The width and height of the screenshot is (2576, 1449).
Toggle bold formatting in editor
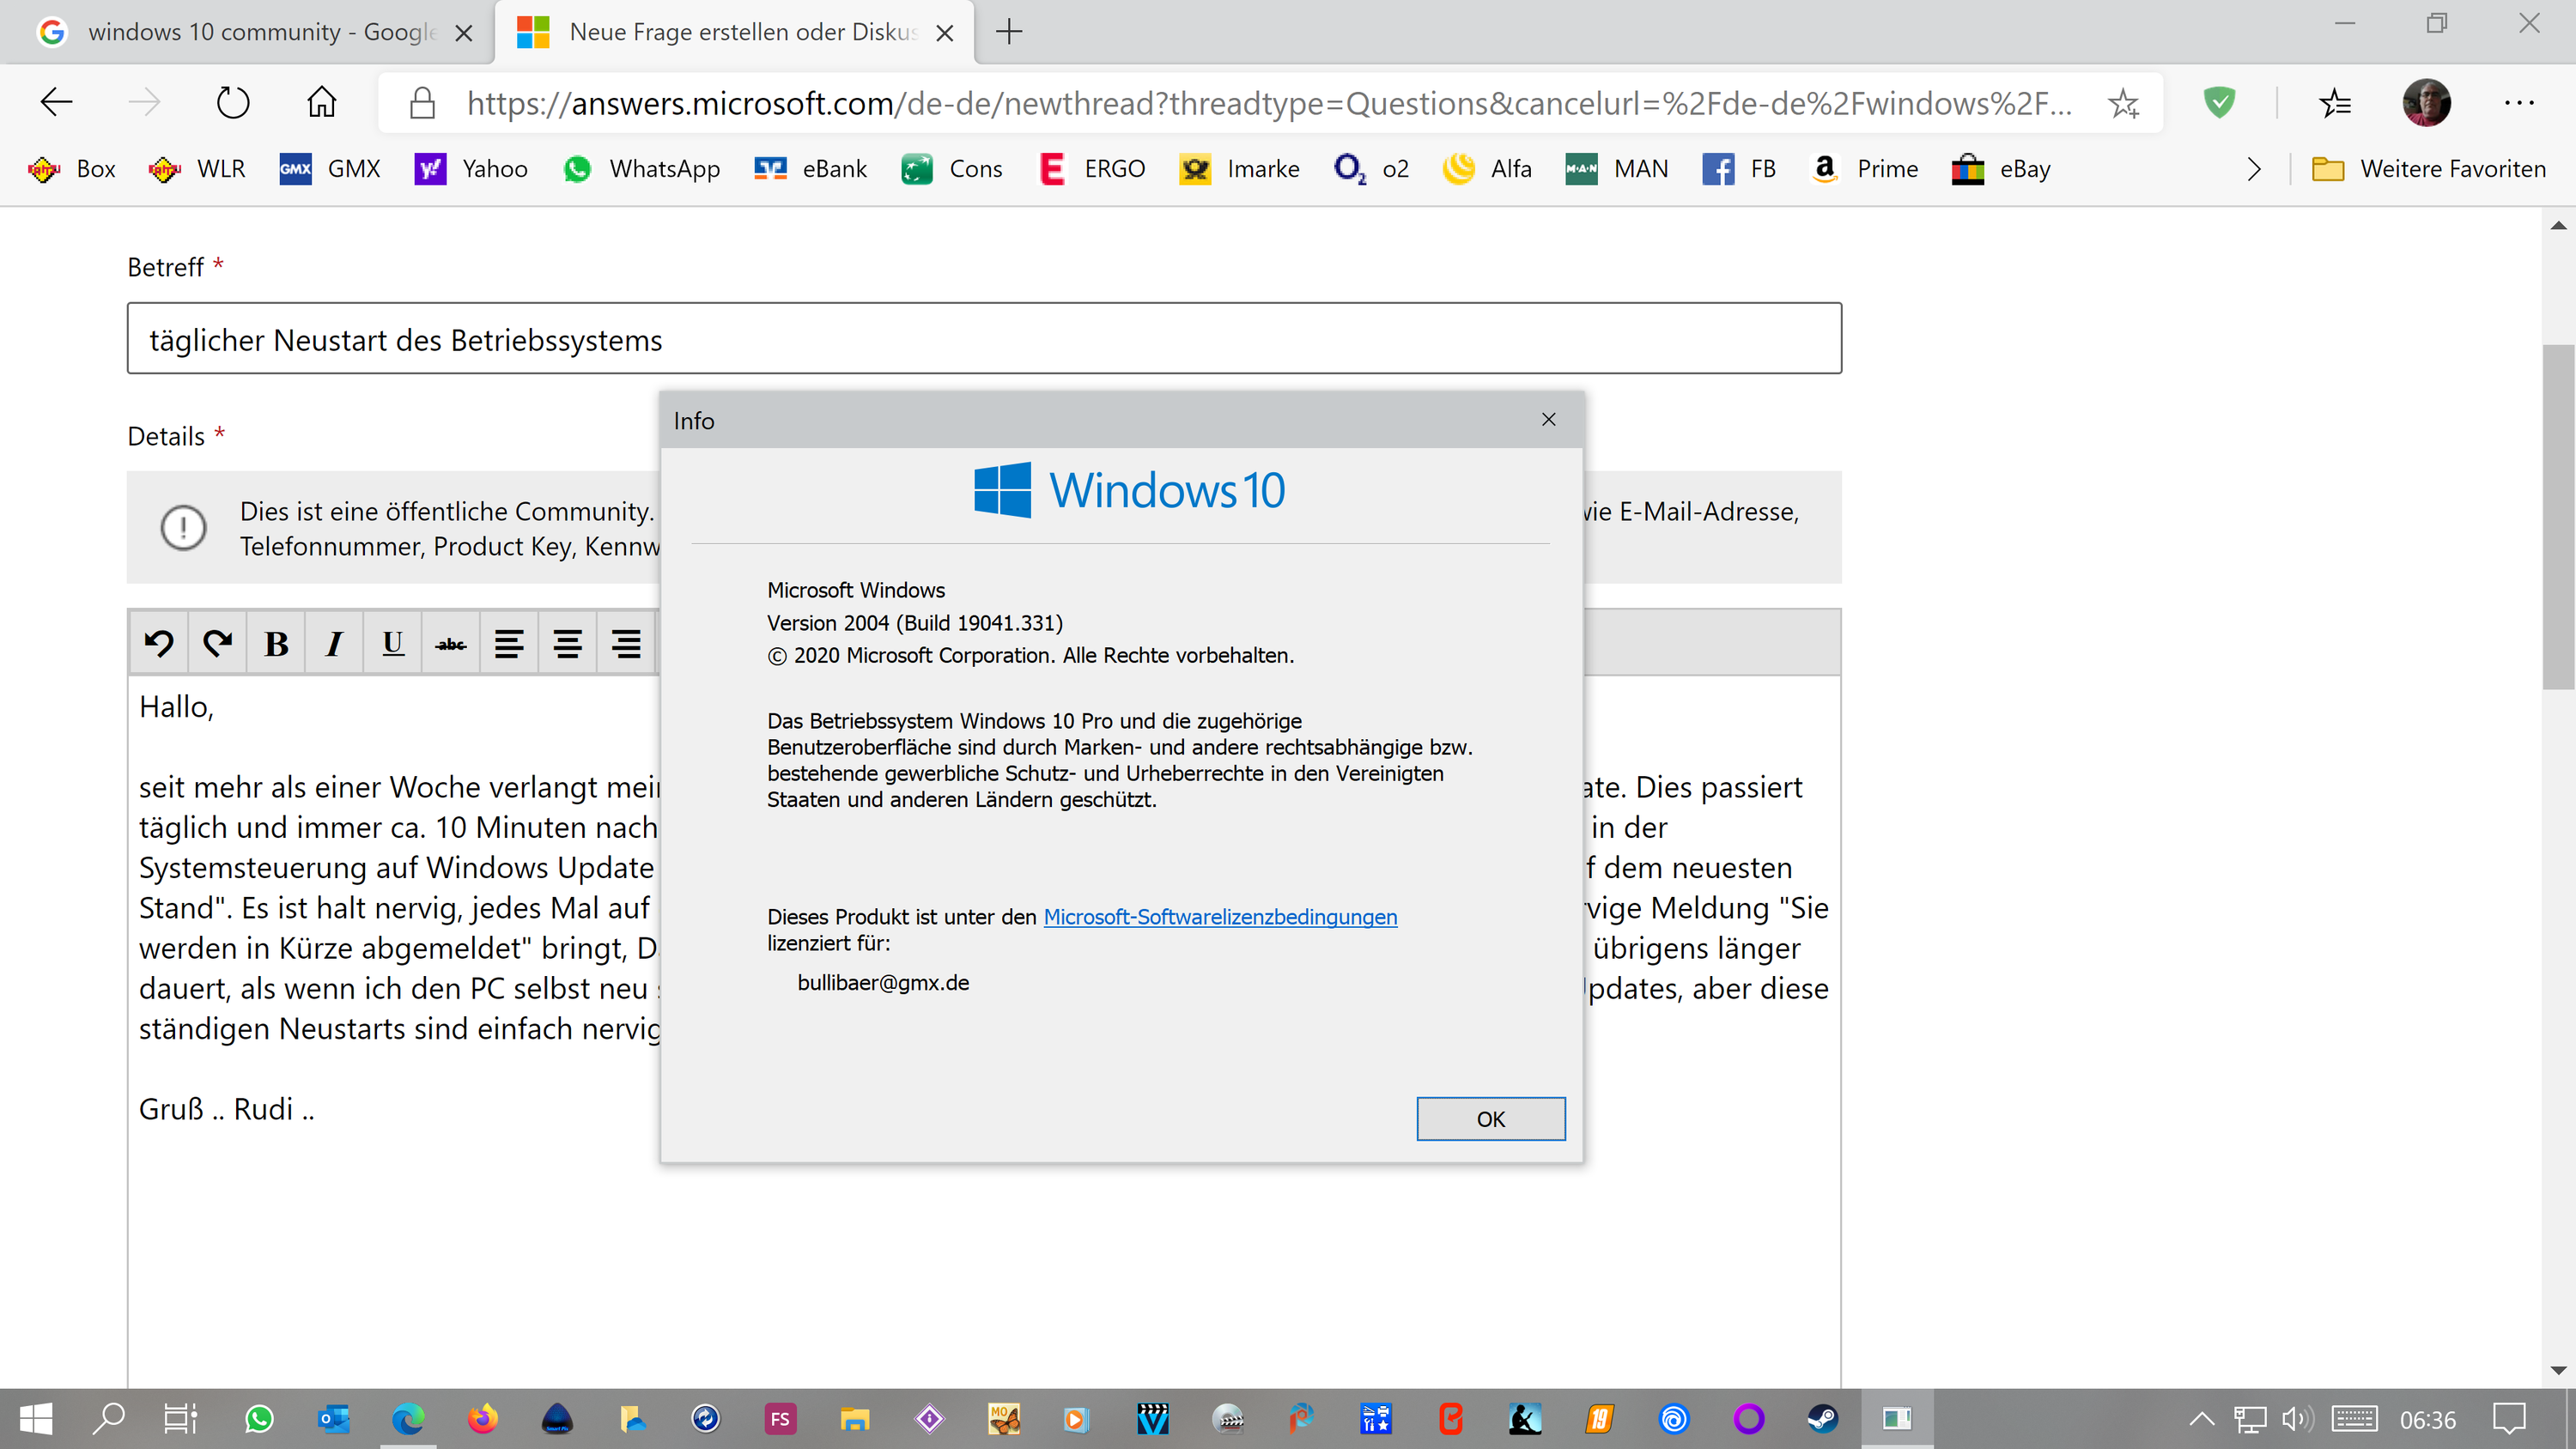(x=276, y=643)
